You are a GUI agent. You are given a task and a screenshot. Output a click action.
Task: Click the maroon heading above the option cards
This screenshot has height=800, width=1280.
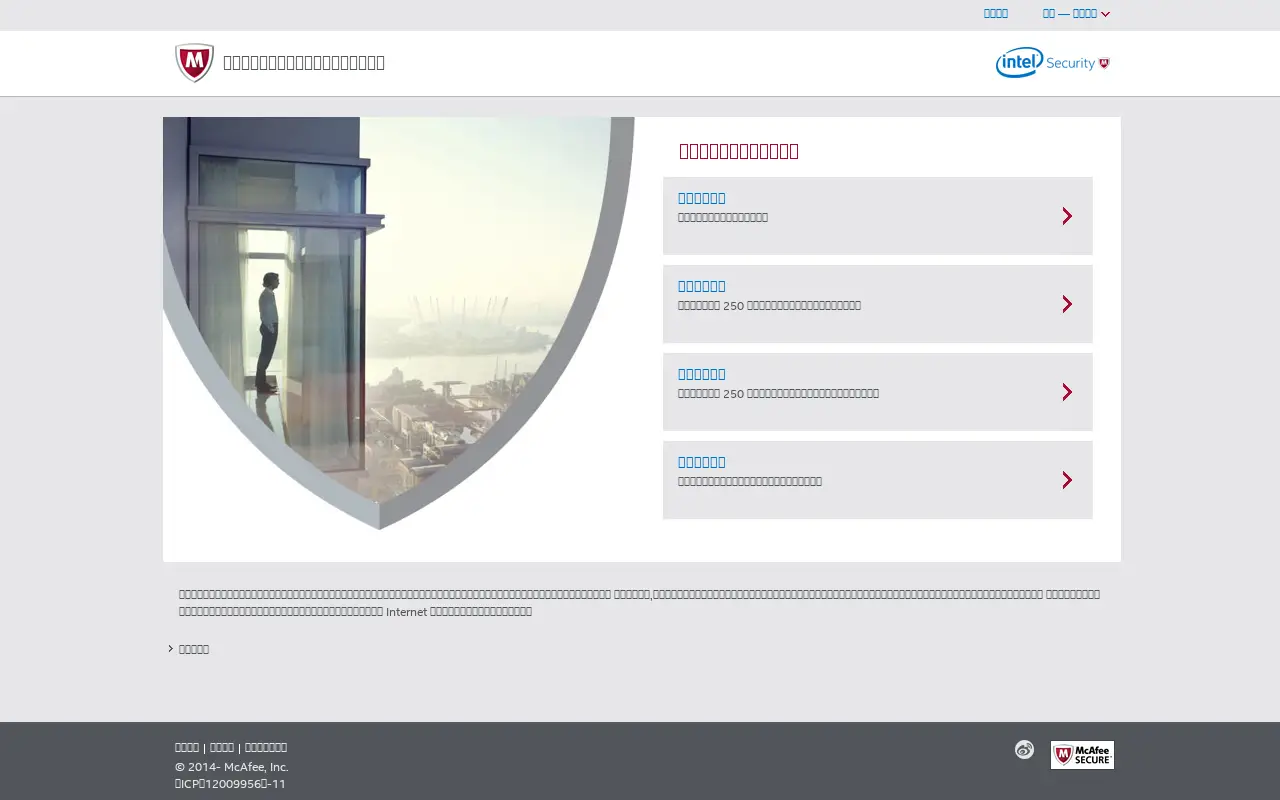[739, 151]
